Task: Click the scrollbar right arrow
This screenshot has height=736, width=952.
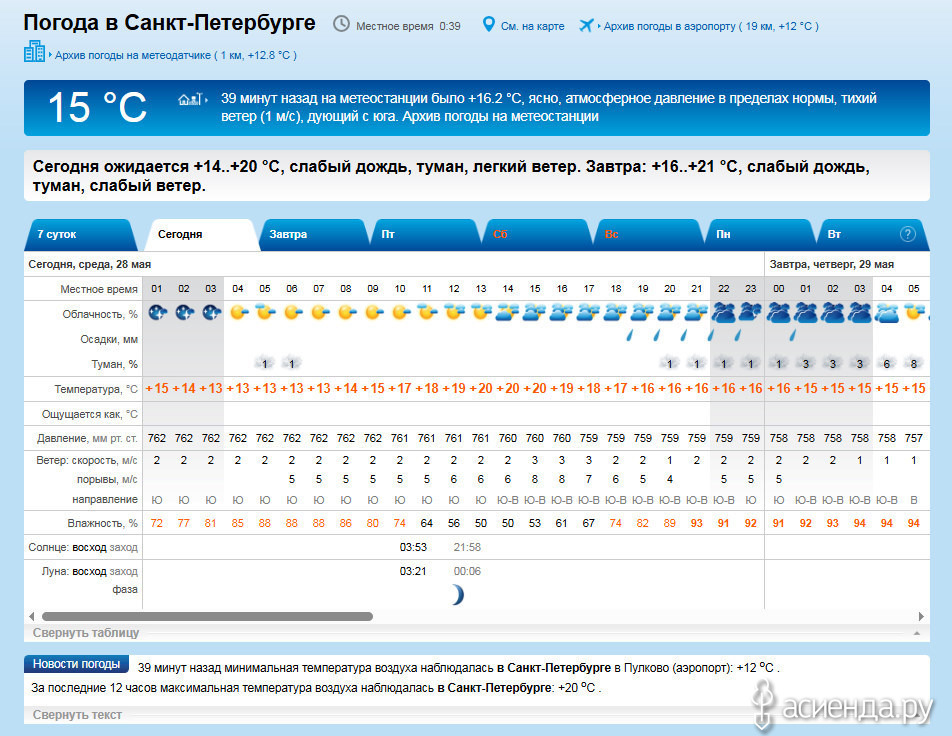Action: pyautogui.click(x=921, y=616)
